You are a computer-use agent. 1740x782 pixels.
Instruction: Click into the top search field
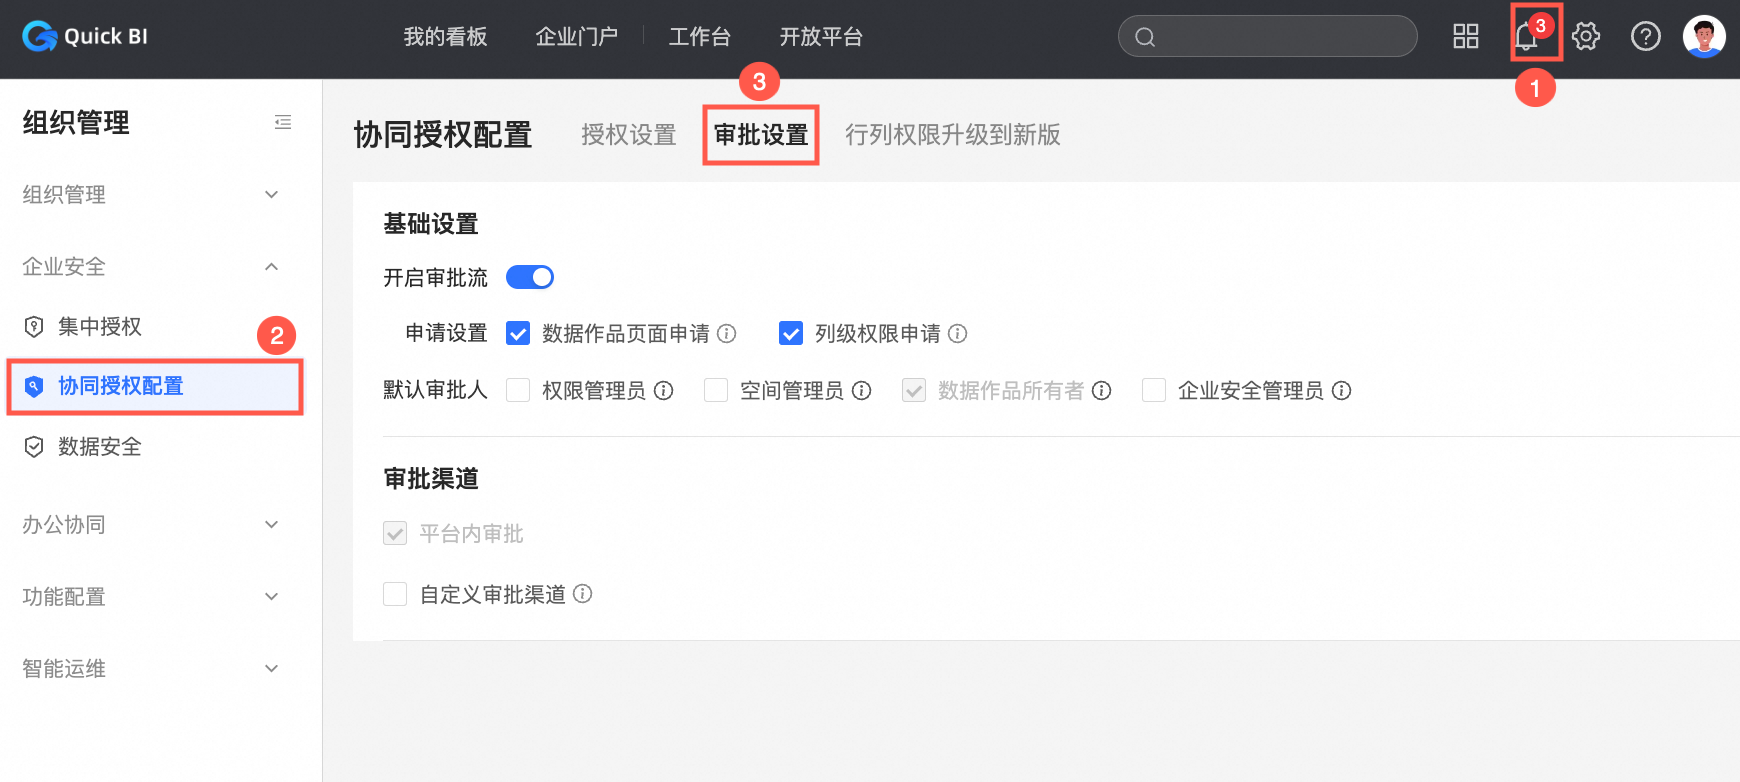(1268, 37)
